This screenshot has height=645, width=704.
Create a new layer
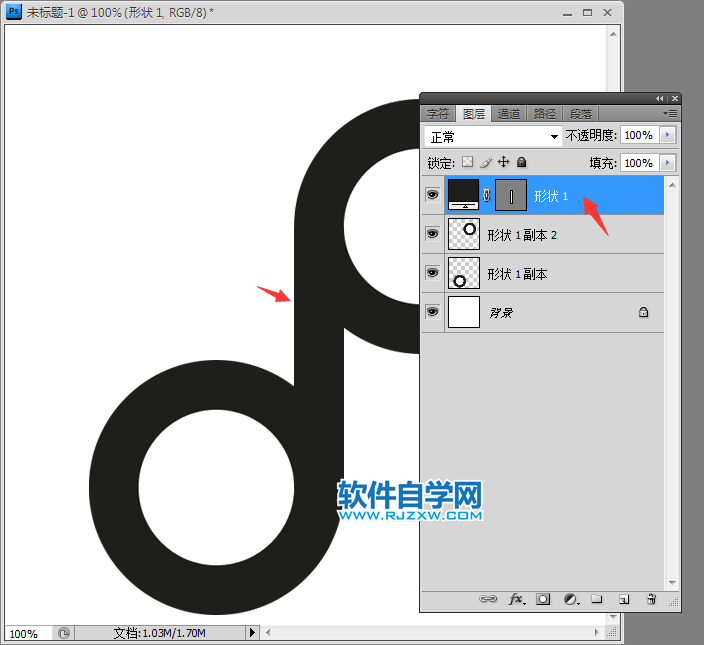624,599
